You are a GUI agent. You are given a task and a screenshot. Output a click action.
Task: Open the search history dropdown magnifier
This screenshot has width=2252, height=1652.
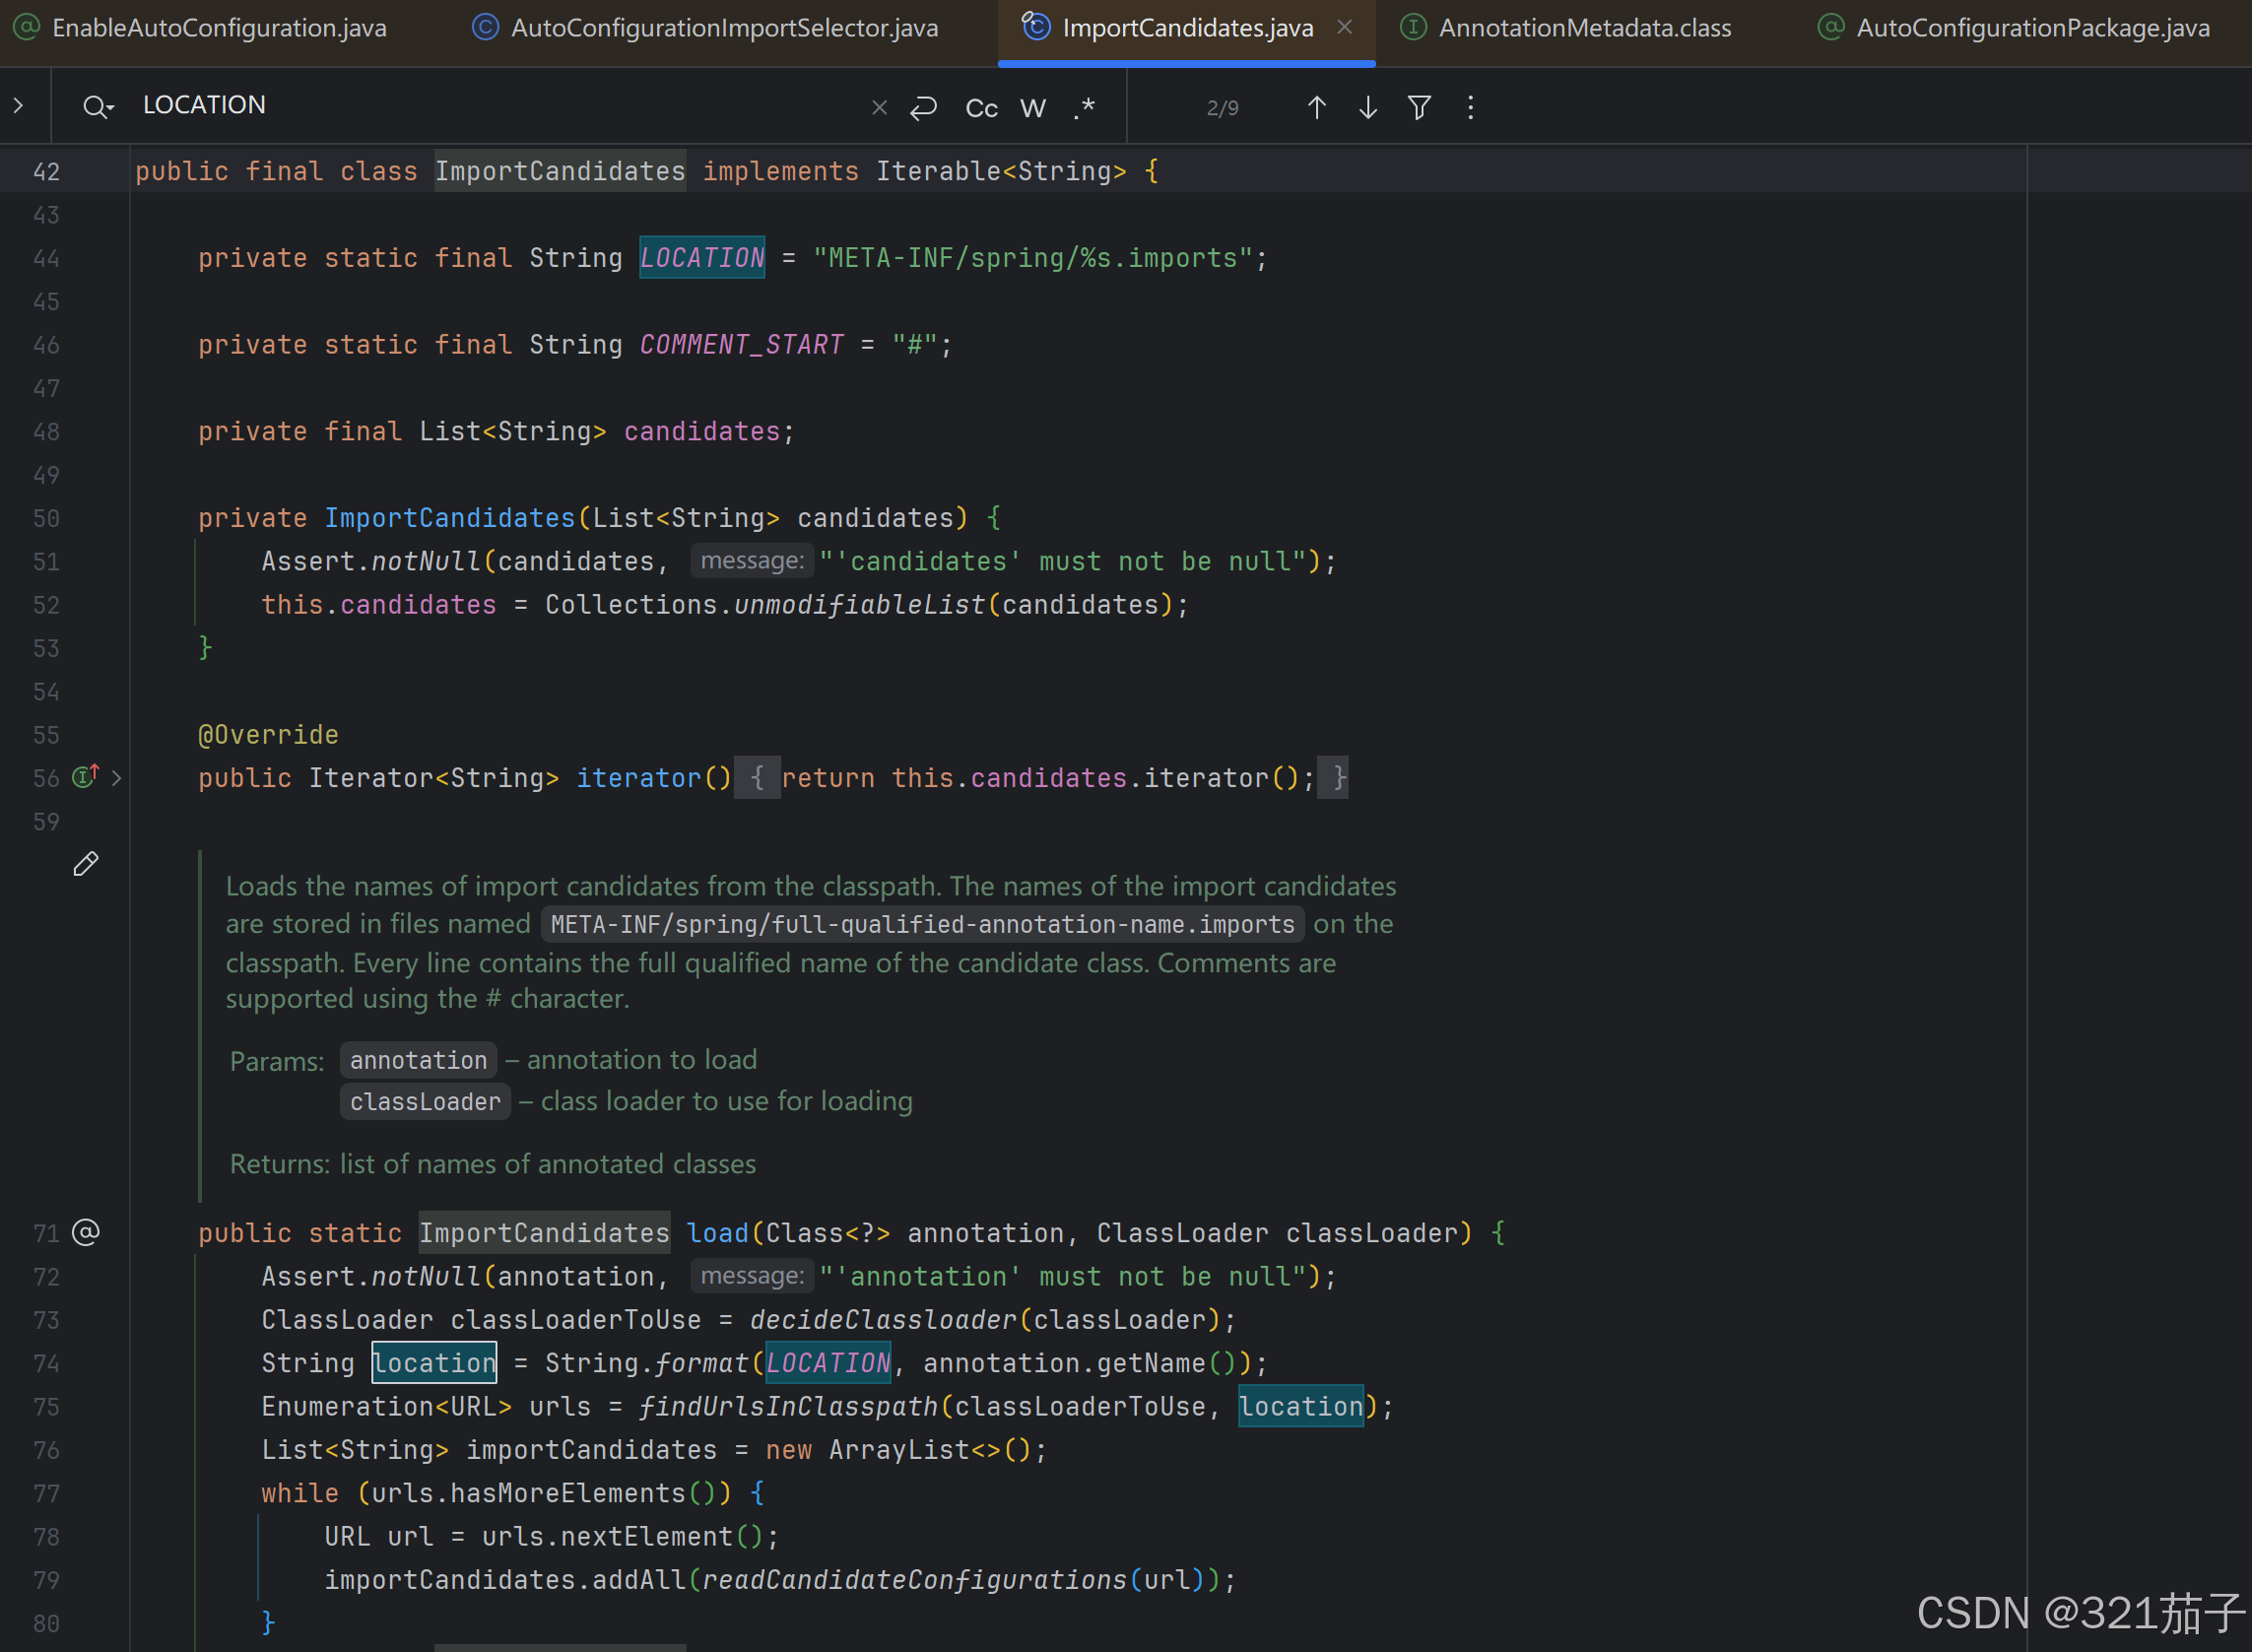click(97, 106)
